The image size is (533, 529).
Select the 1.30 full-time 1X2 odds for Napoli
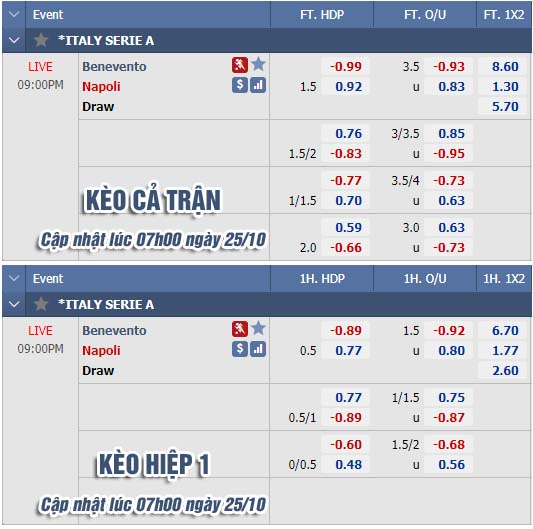coord(505,86)
